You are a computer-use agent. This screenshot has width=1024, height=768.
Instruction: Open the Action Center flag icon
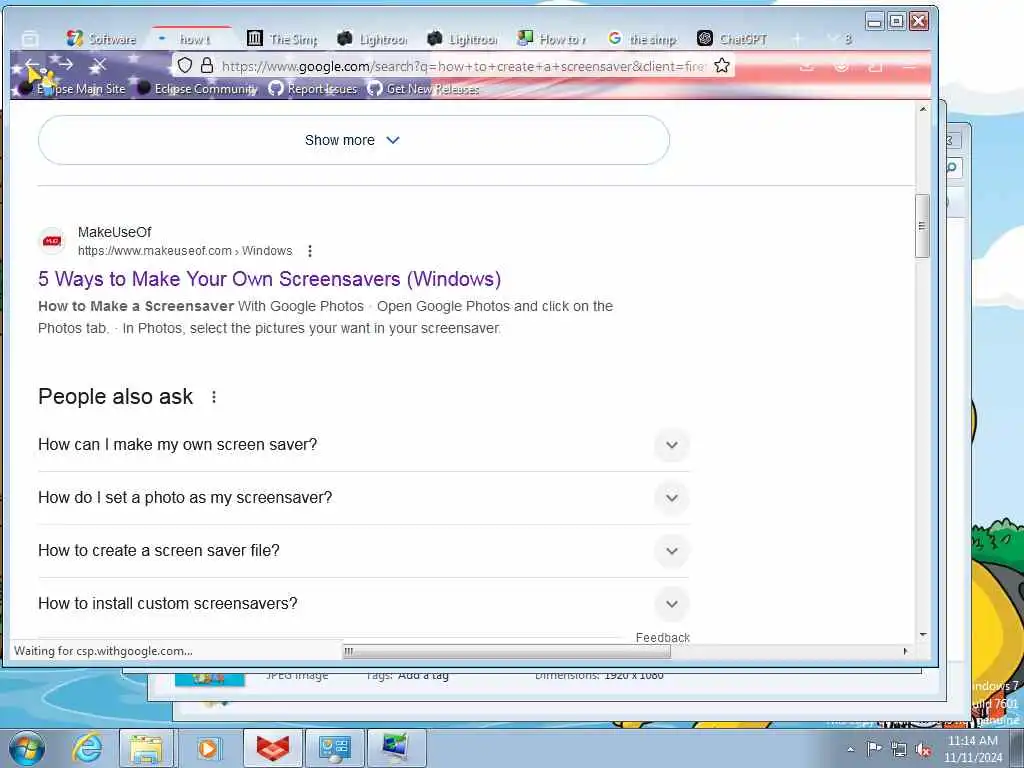[x=874, y=749]
